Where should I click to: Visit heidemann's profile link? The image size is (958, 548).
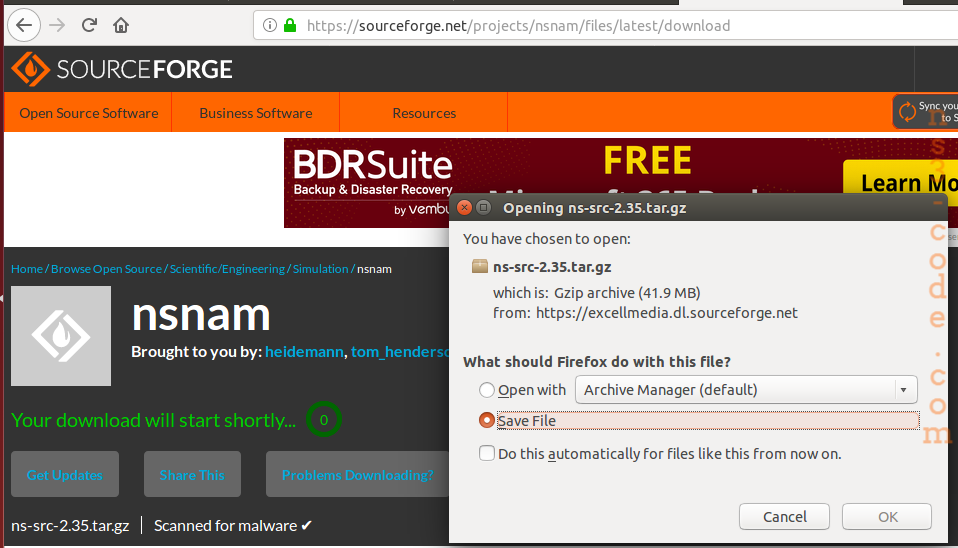[x=304, y=352]
